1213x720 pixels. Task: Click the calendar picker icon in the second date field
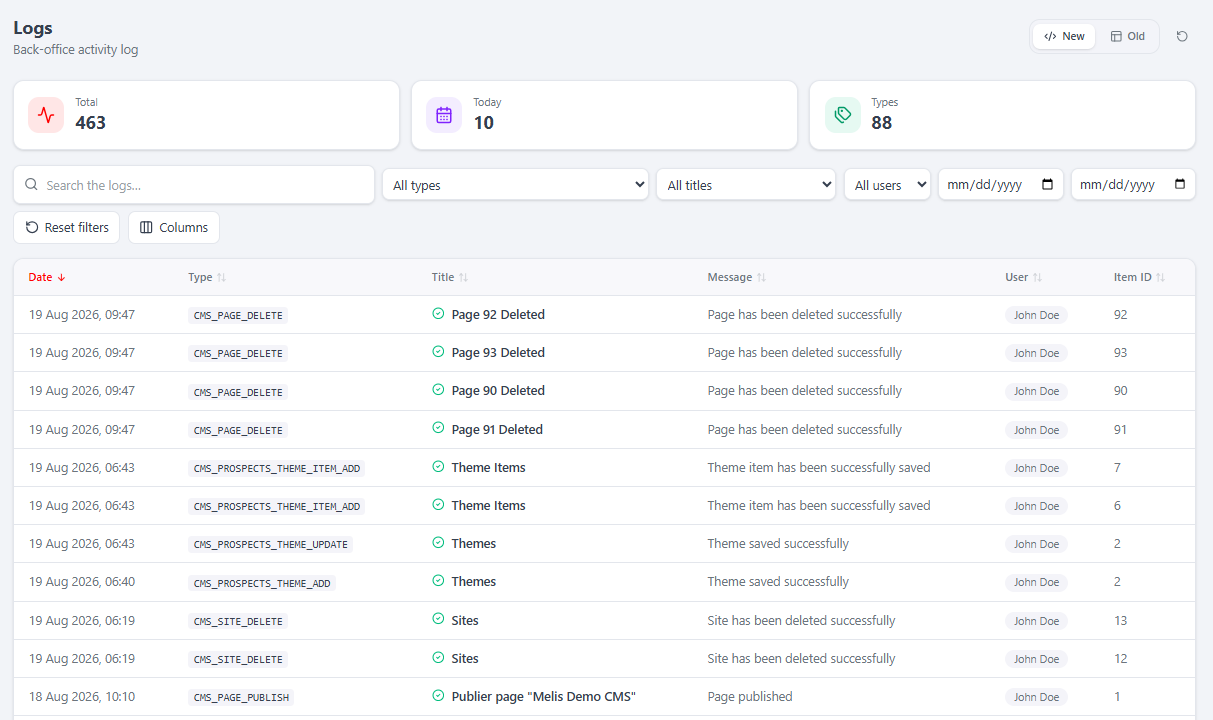pos(1180,185)
